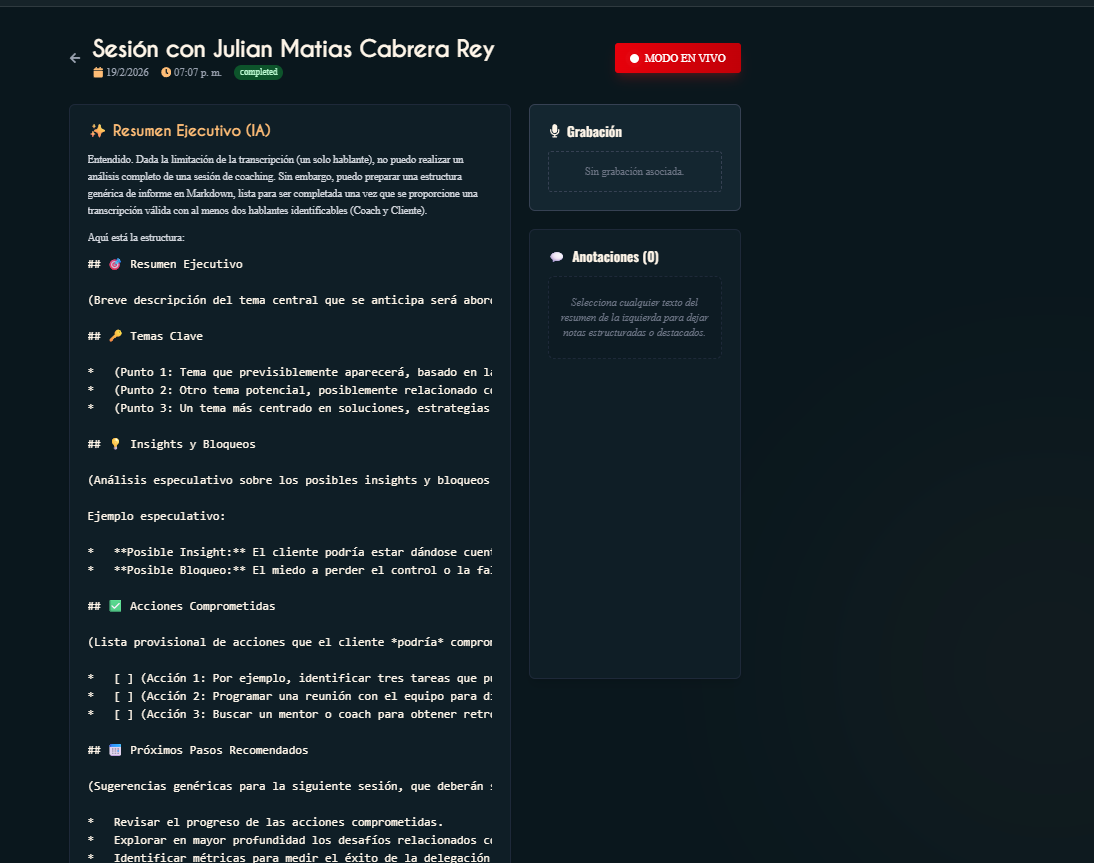Click the sparkle icon on Resumen Ejecutivo (IA)
This screenshot has width=1094, height=863.
click(x=97, y=130)
